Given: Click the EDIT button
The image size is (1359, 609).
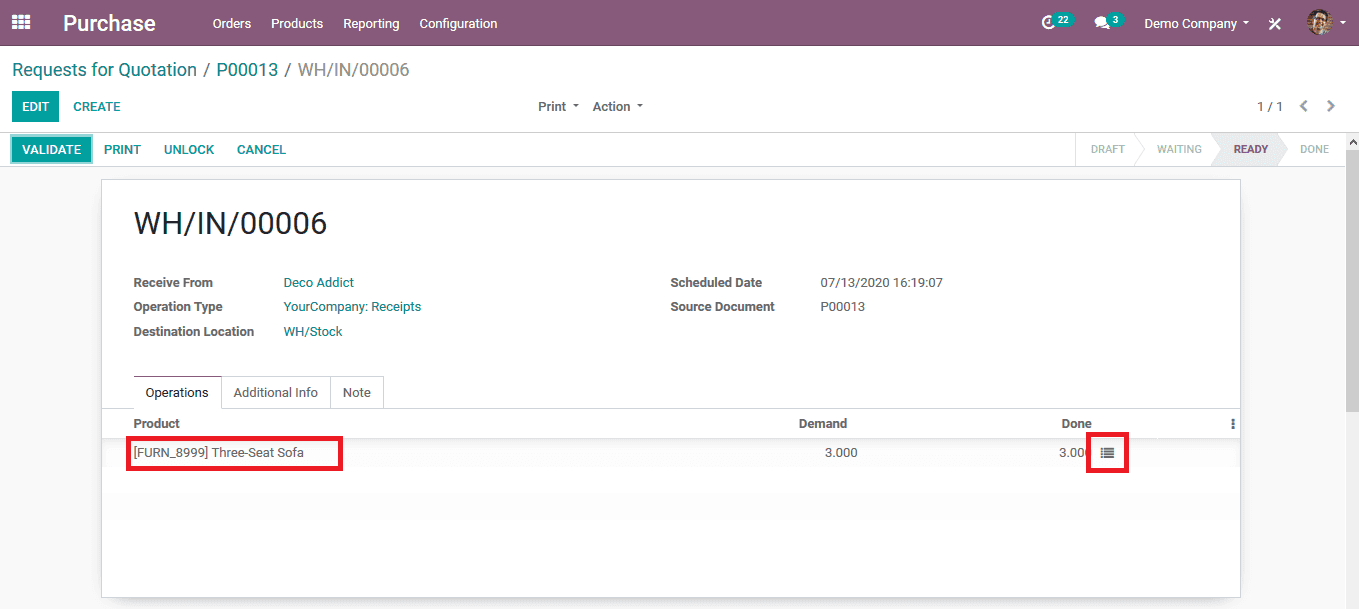Looking at the screenshot, I should [36, 107].
